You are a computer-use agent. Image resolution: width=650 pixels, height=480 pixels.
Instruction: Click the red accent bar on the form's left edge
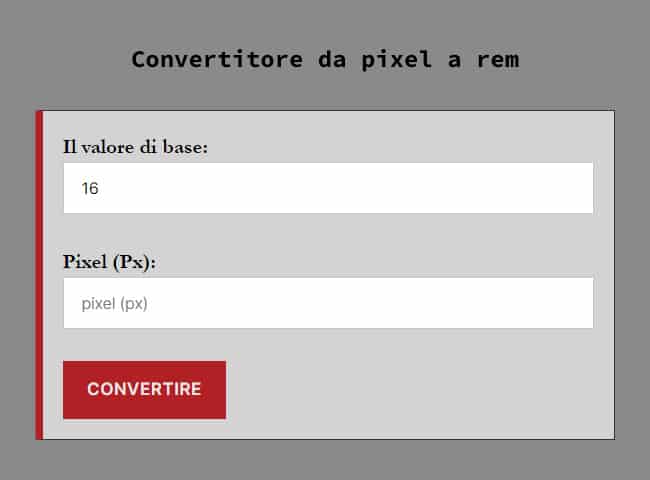tap(39, 275)
